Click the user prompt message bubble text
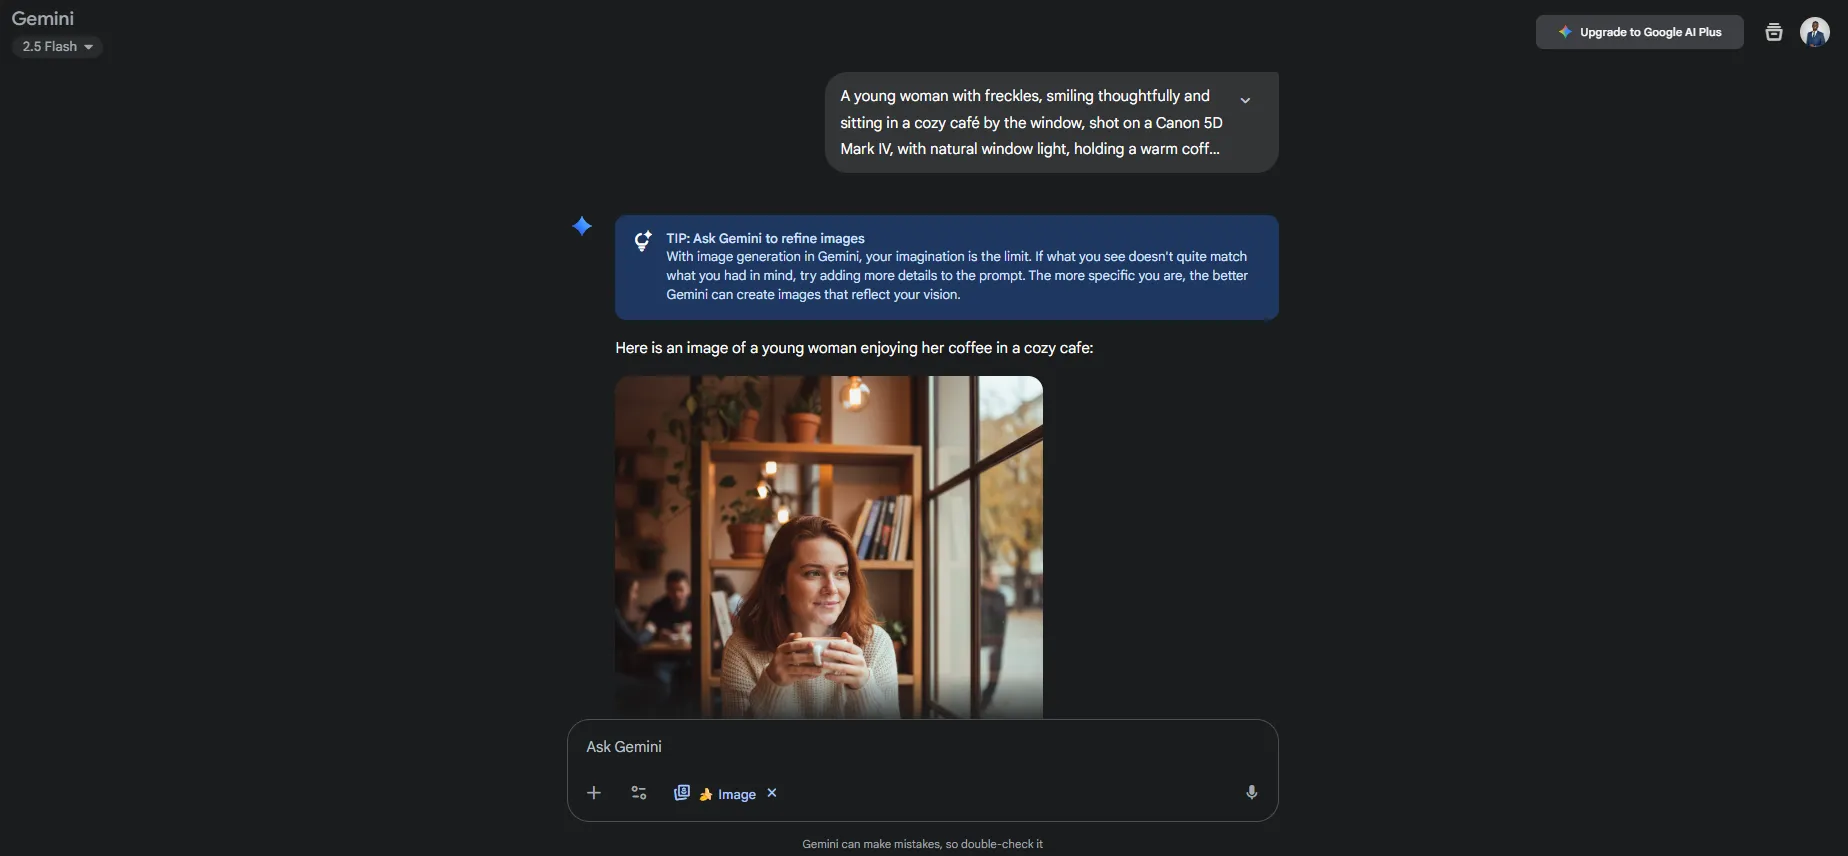This screenshot has width=1848, height=856. pyautogui.click(x=1031, y=122)
